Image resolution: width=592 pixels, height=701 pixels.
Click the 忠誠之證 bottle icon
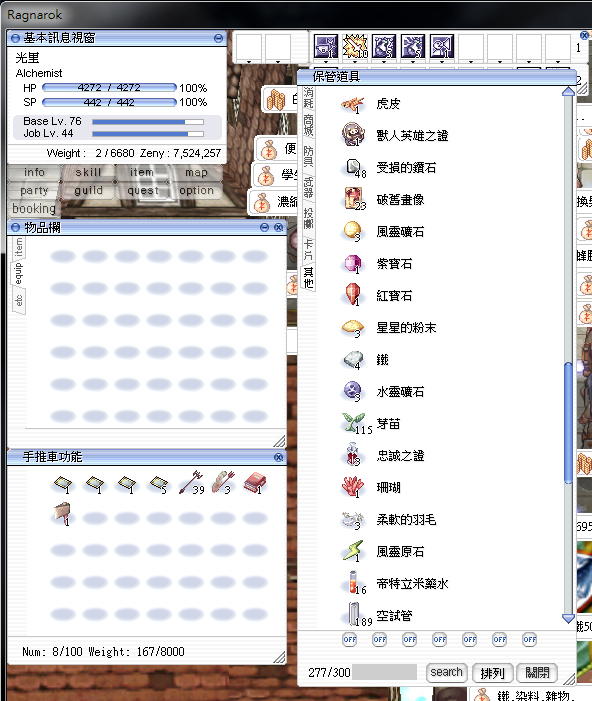(352, 454)
